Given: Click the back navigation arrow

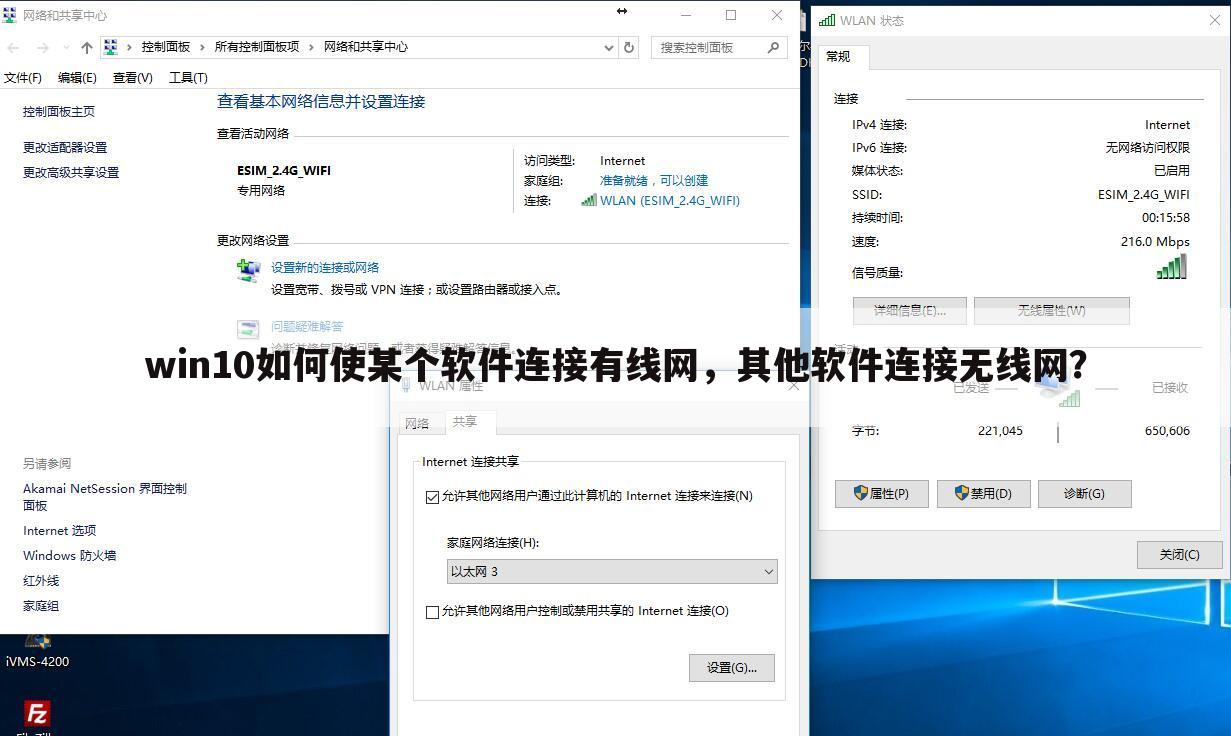Looking at the screenshot, I should (13, 47).
